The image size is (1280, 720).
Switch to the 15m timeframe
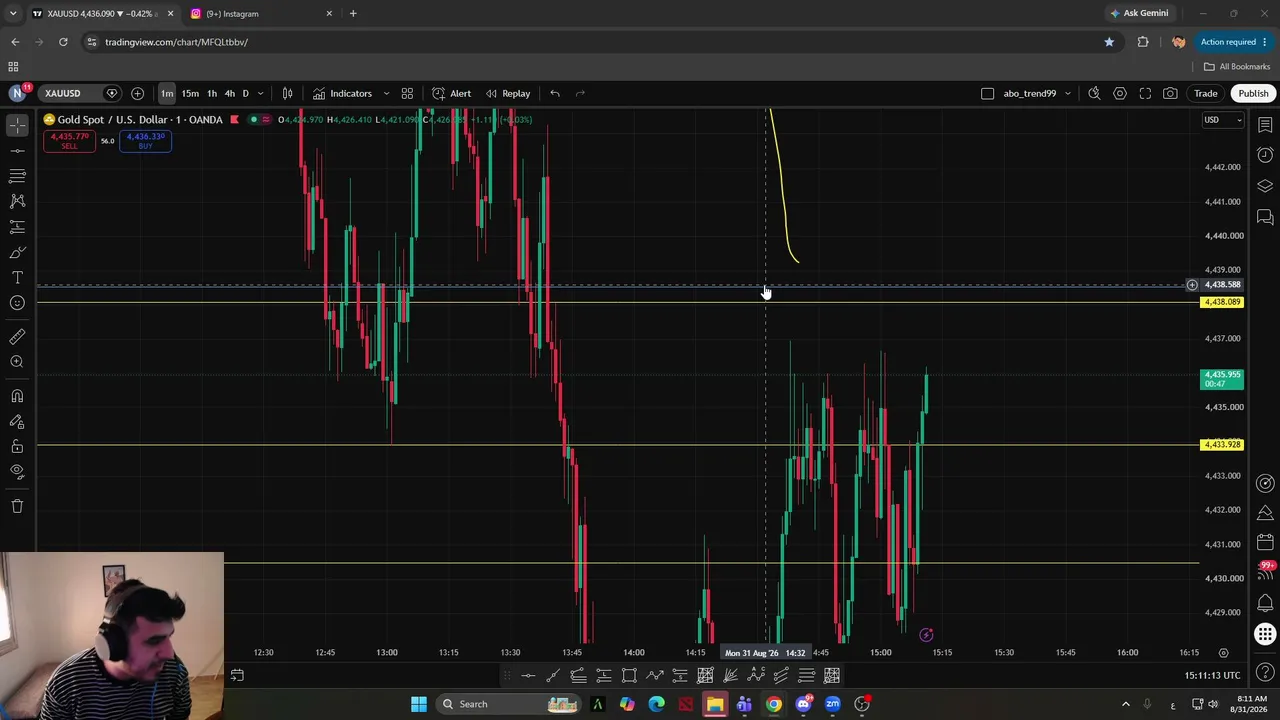[x=190, y=93]
